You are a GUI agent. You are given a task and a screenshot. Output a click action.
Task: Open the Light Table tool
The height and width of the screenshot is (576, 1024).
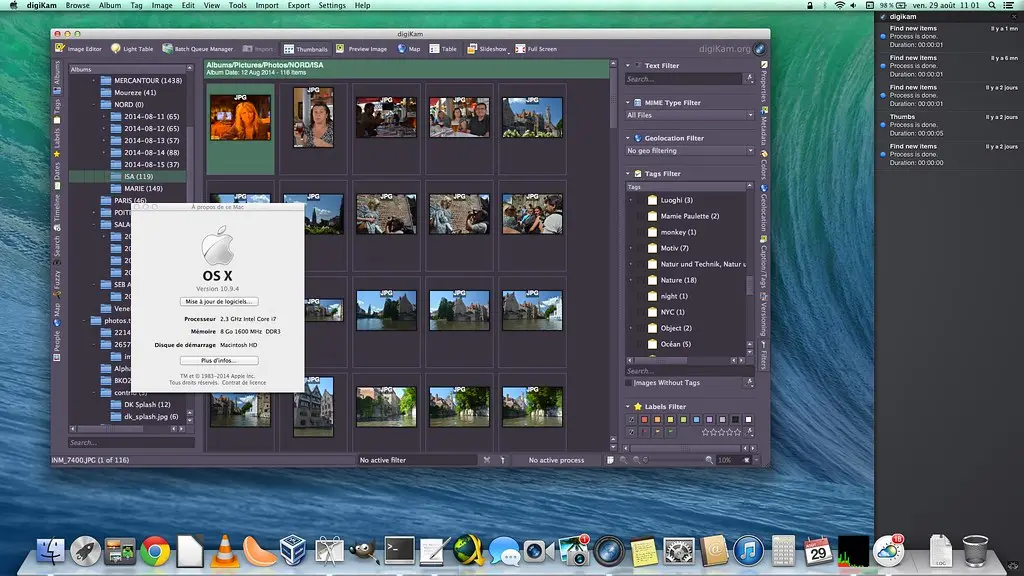pos(132,48)
